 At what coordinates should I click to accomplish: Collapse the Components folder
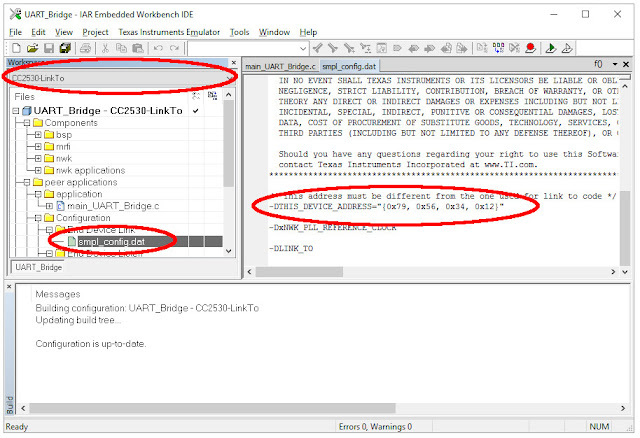click(x=27, y=123)
